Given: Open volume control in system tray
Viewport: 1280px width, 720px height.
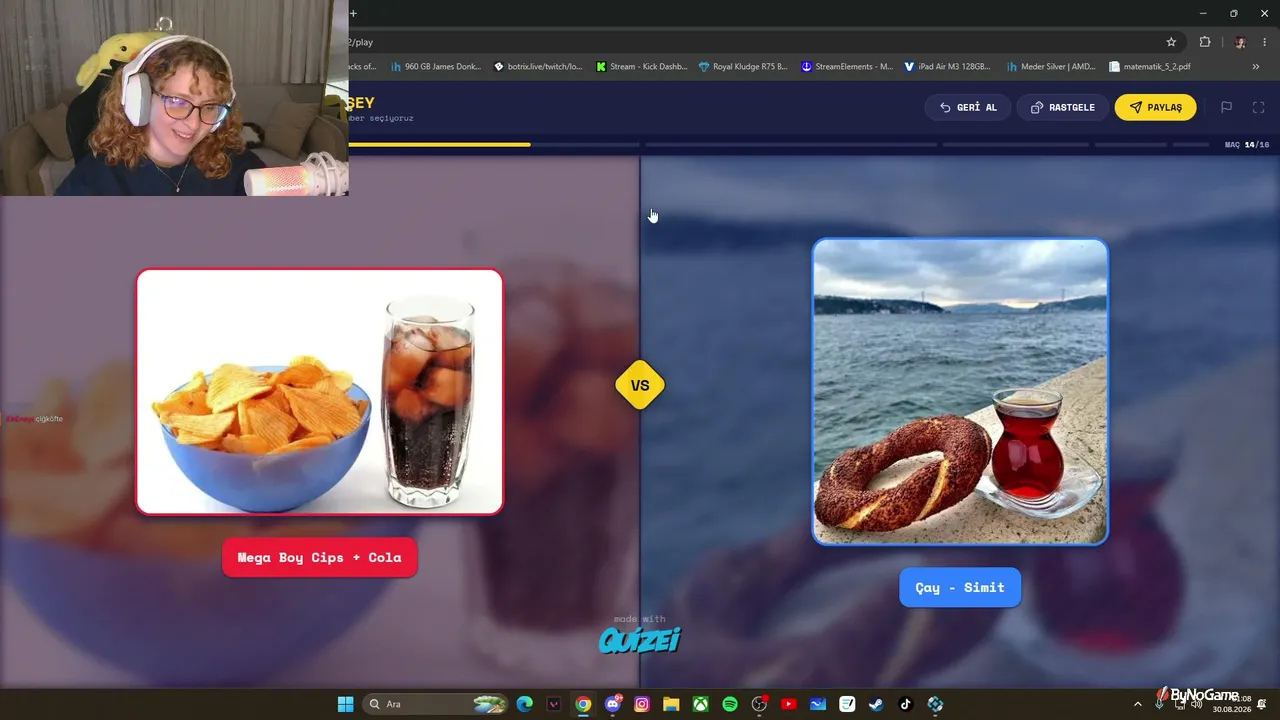Looking at the screenshot, I should [1197, 704].
